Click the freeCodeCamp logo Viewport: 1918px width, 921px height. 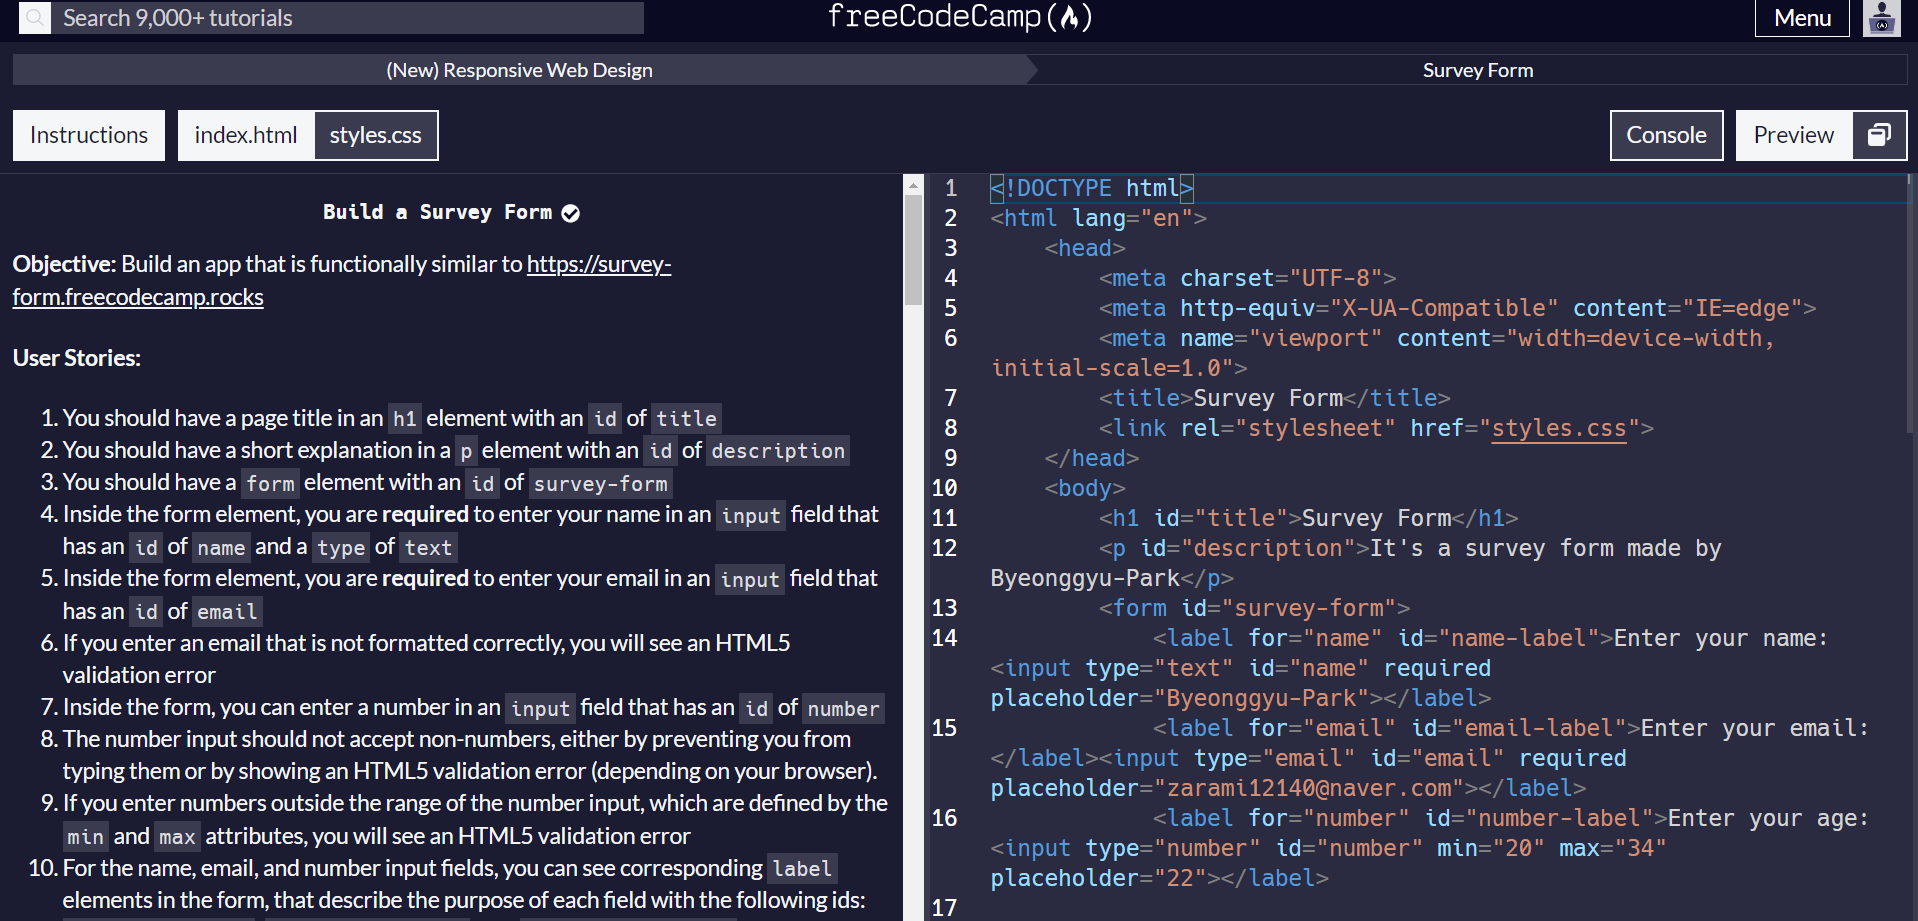point(959,17)
